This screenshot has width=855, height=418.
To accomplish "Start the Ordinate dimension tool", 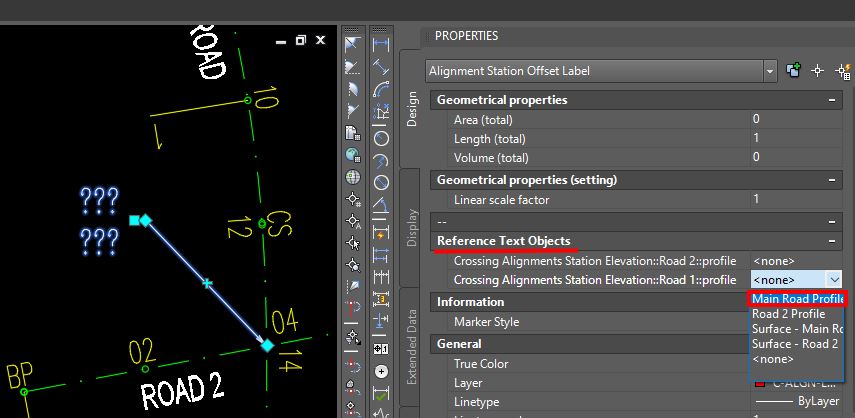I will (381, 112).
